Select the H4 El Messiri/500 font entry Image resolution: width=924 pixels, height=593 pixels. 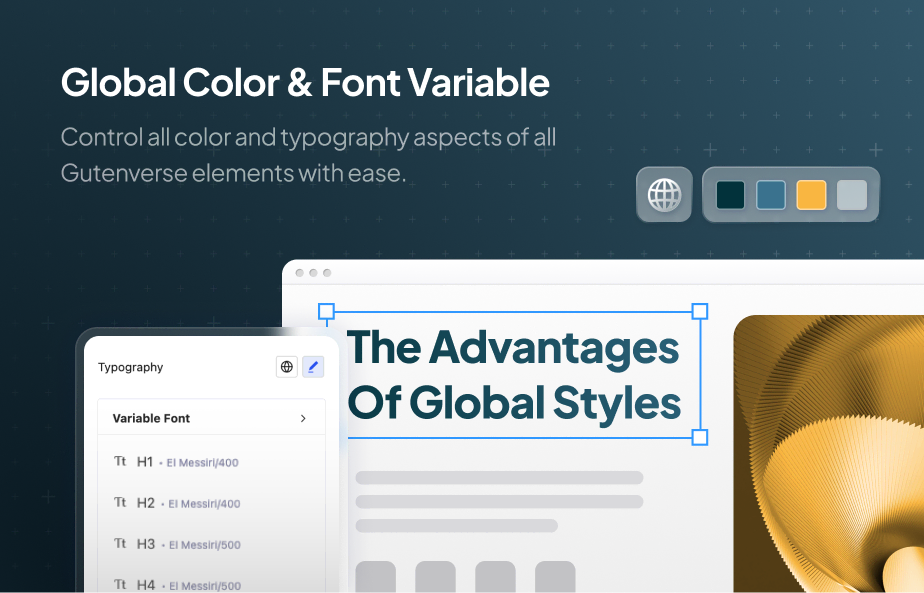pyautogui.click(x=188, y=584)
